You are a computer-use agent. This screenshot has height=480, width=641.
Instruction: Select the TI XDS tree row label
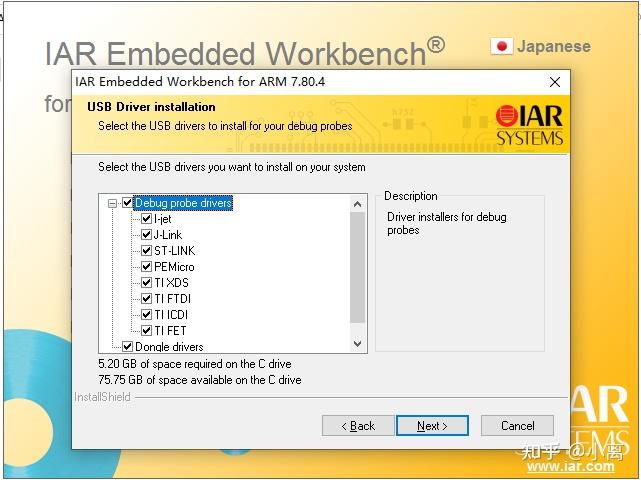click(171, 283)
